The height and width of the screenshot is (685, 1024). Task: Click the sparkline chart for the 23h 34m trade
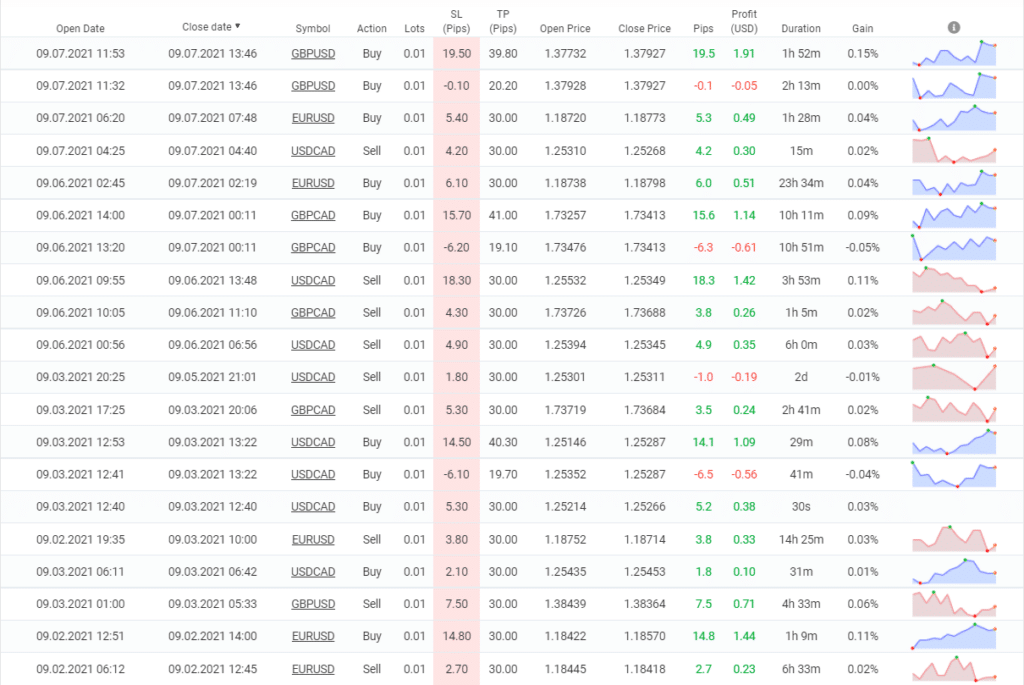954,184
